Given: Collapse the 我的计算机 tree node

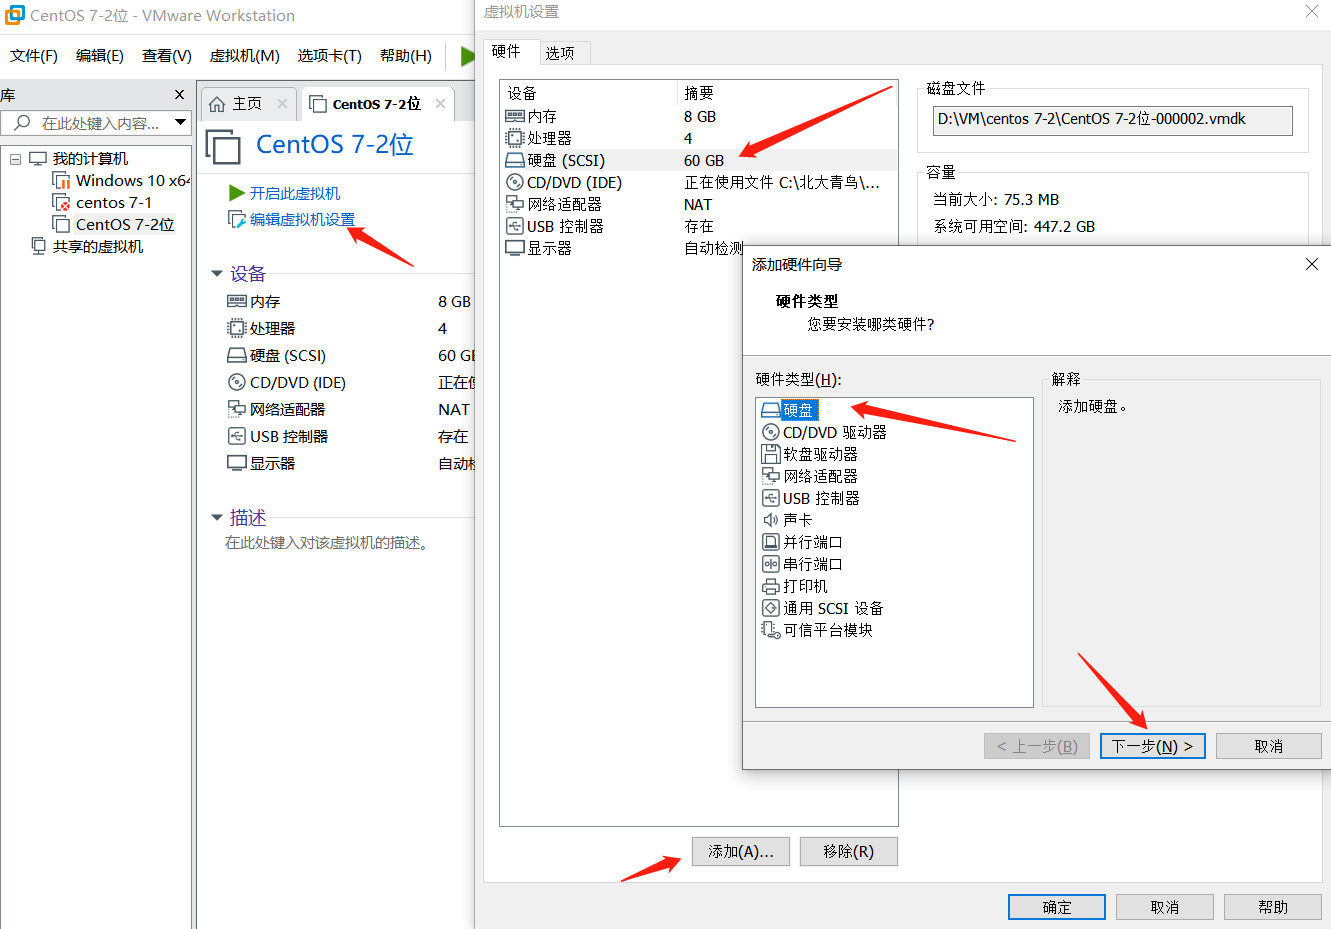Looking at the screenshot, I should coord(15,159).
